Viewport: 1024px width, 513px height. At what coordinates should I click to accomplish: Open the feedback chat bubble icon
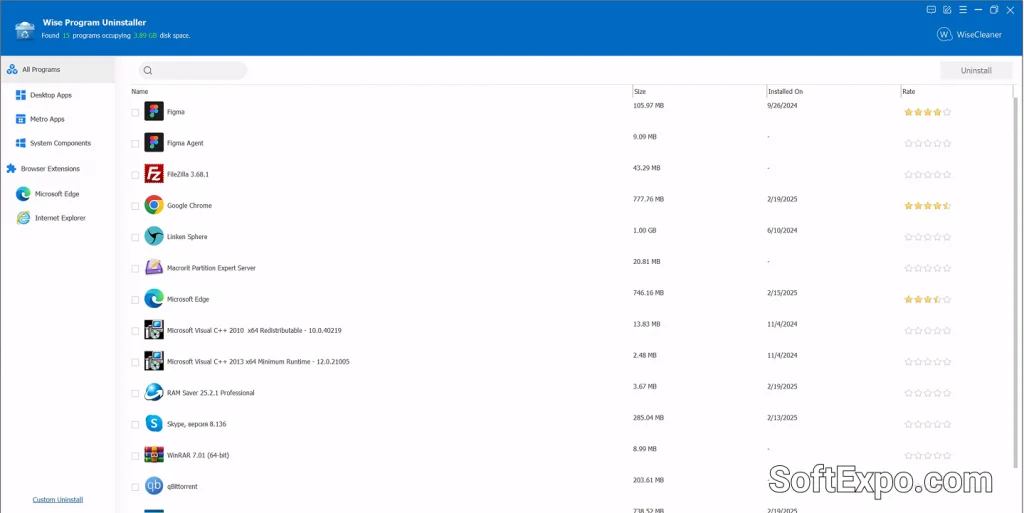pos(931,10)
